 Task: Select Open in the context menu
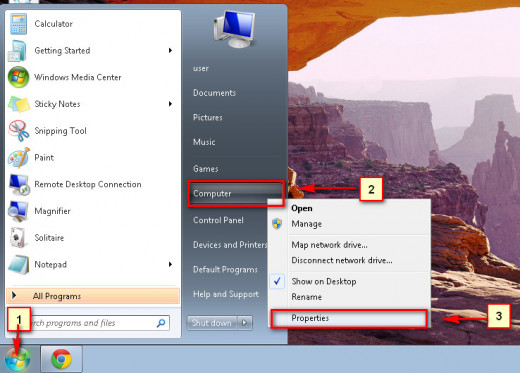302,208
